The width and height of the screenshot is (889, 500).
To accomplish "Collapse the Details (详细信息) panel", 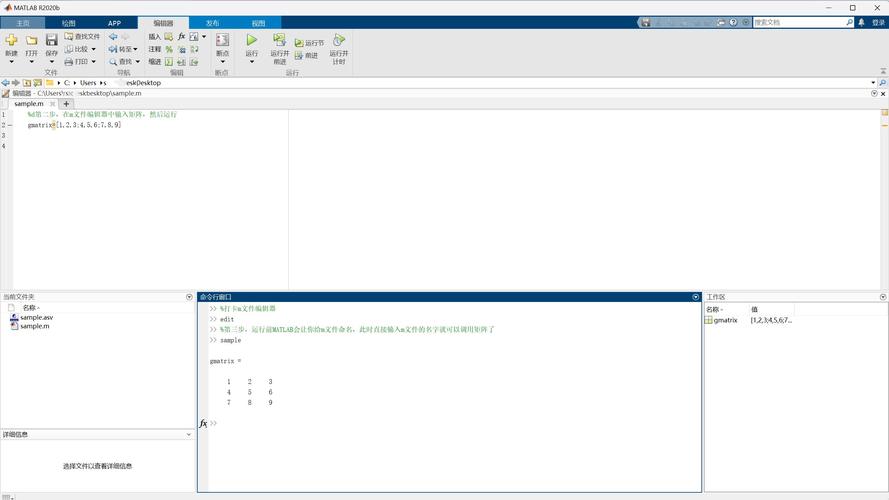I will point(189,435).
